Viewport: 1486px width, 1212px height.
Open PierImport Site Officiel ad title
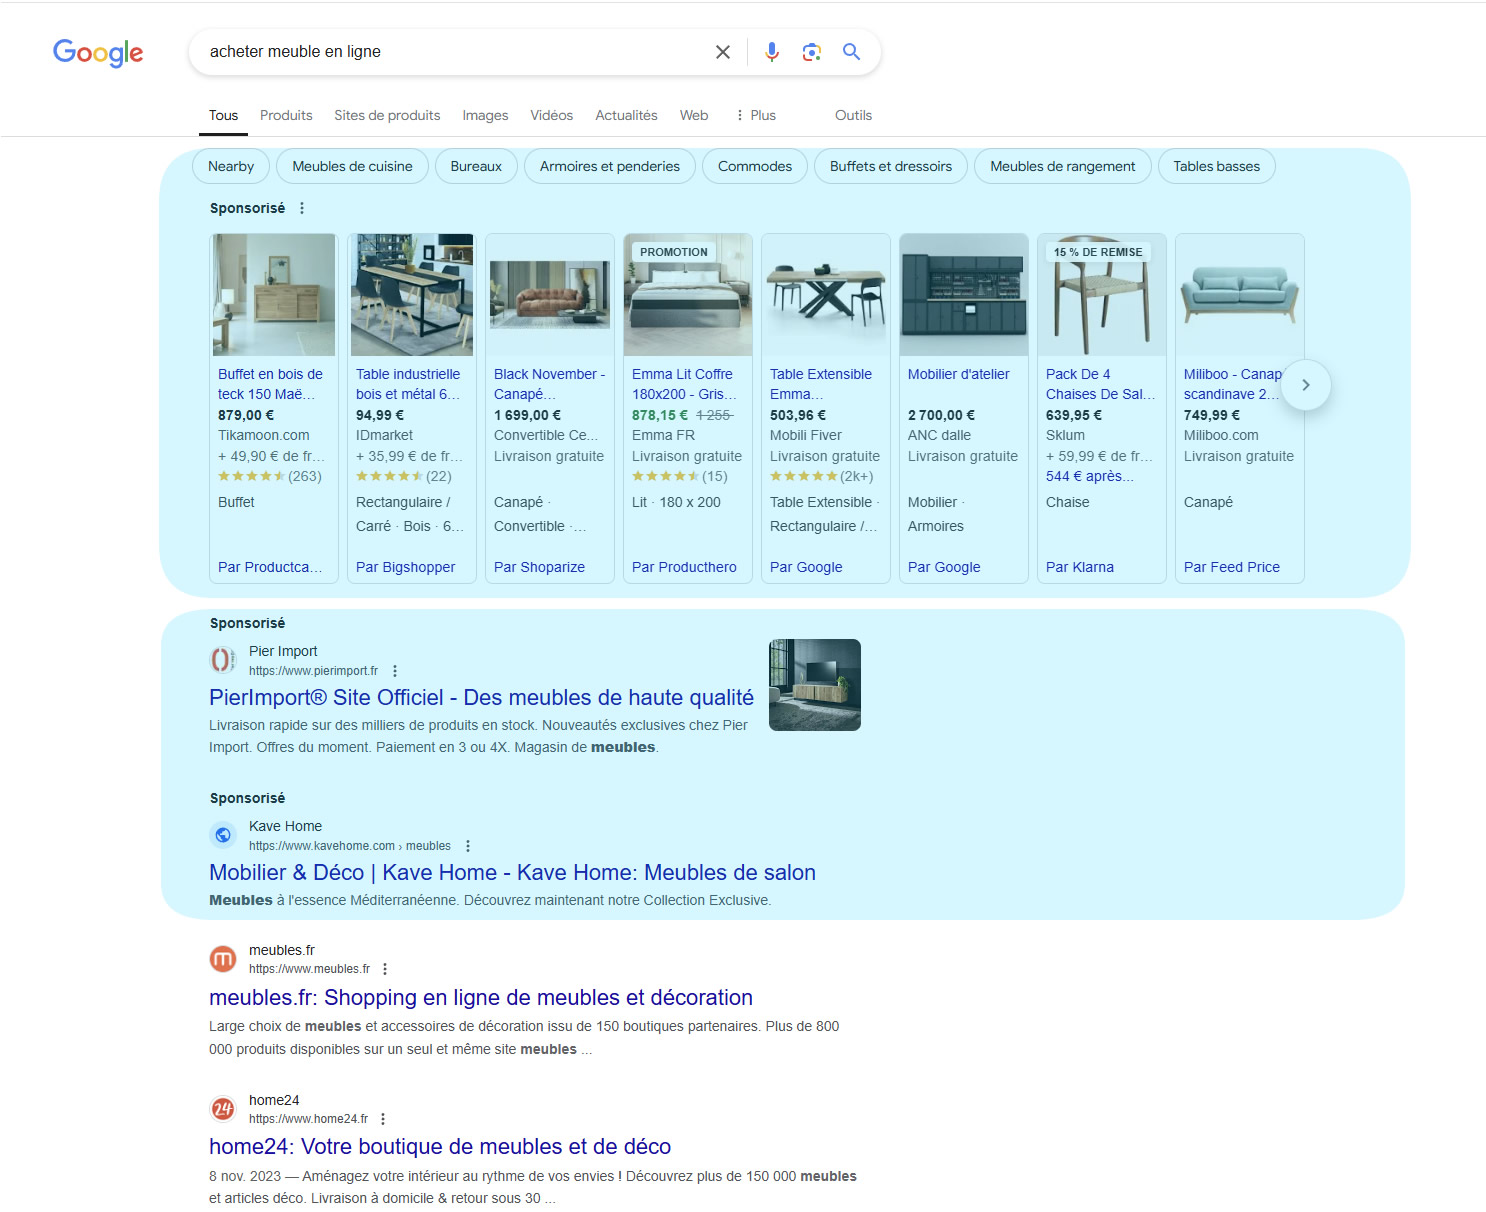481,697
